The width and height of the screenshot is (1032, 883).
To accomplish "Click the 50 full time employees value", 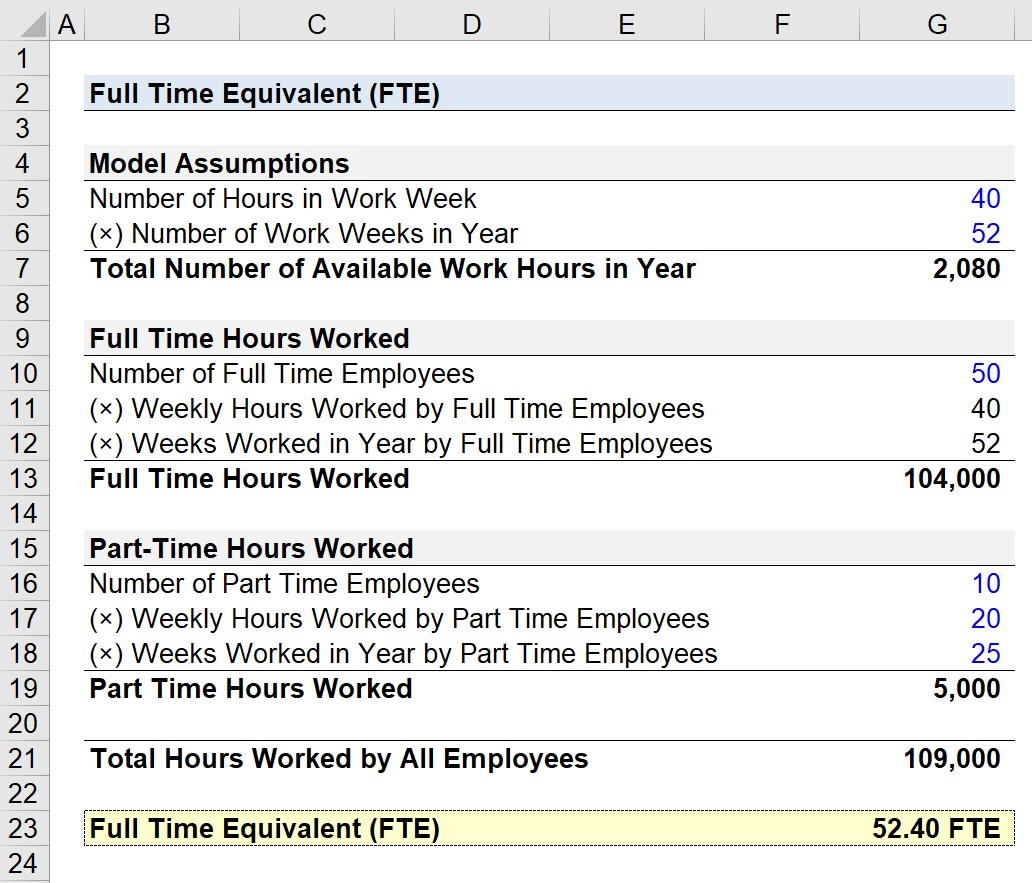I will [x=937, y=374].
